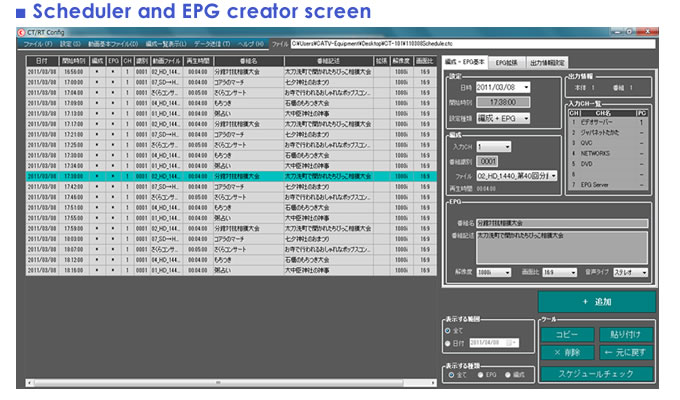This screenshot has height=400, width=680.
Task: Open the 解像度 dropdown showing 1080i
Action: pyautogui.click(x=507, y=272)
